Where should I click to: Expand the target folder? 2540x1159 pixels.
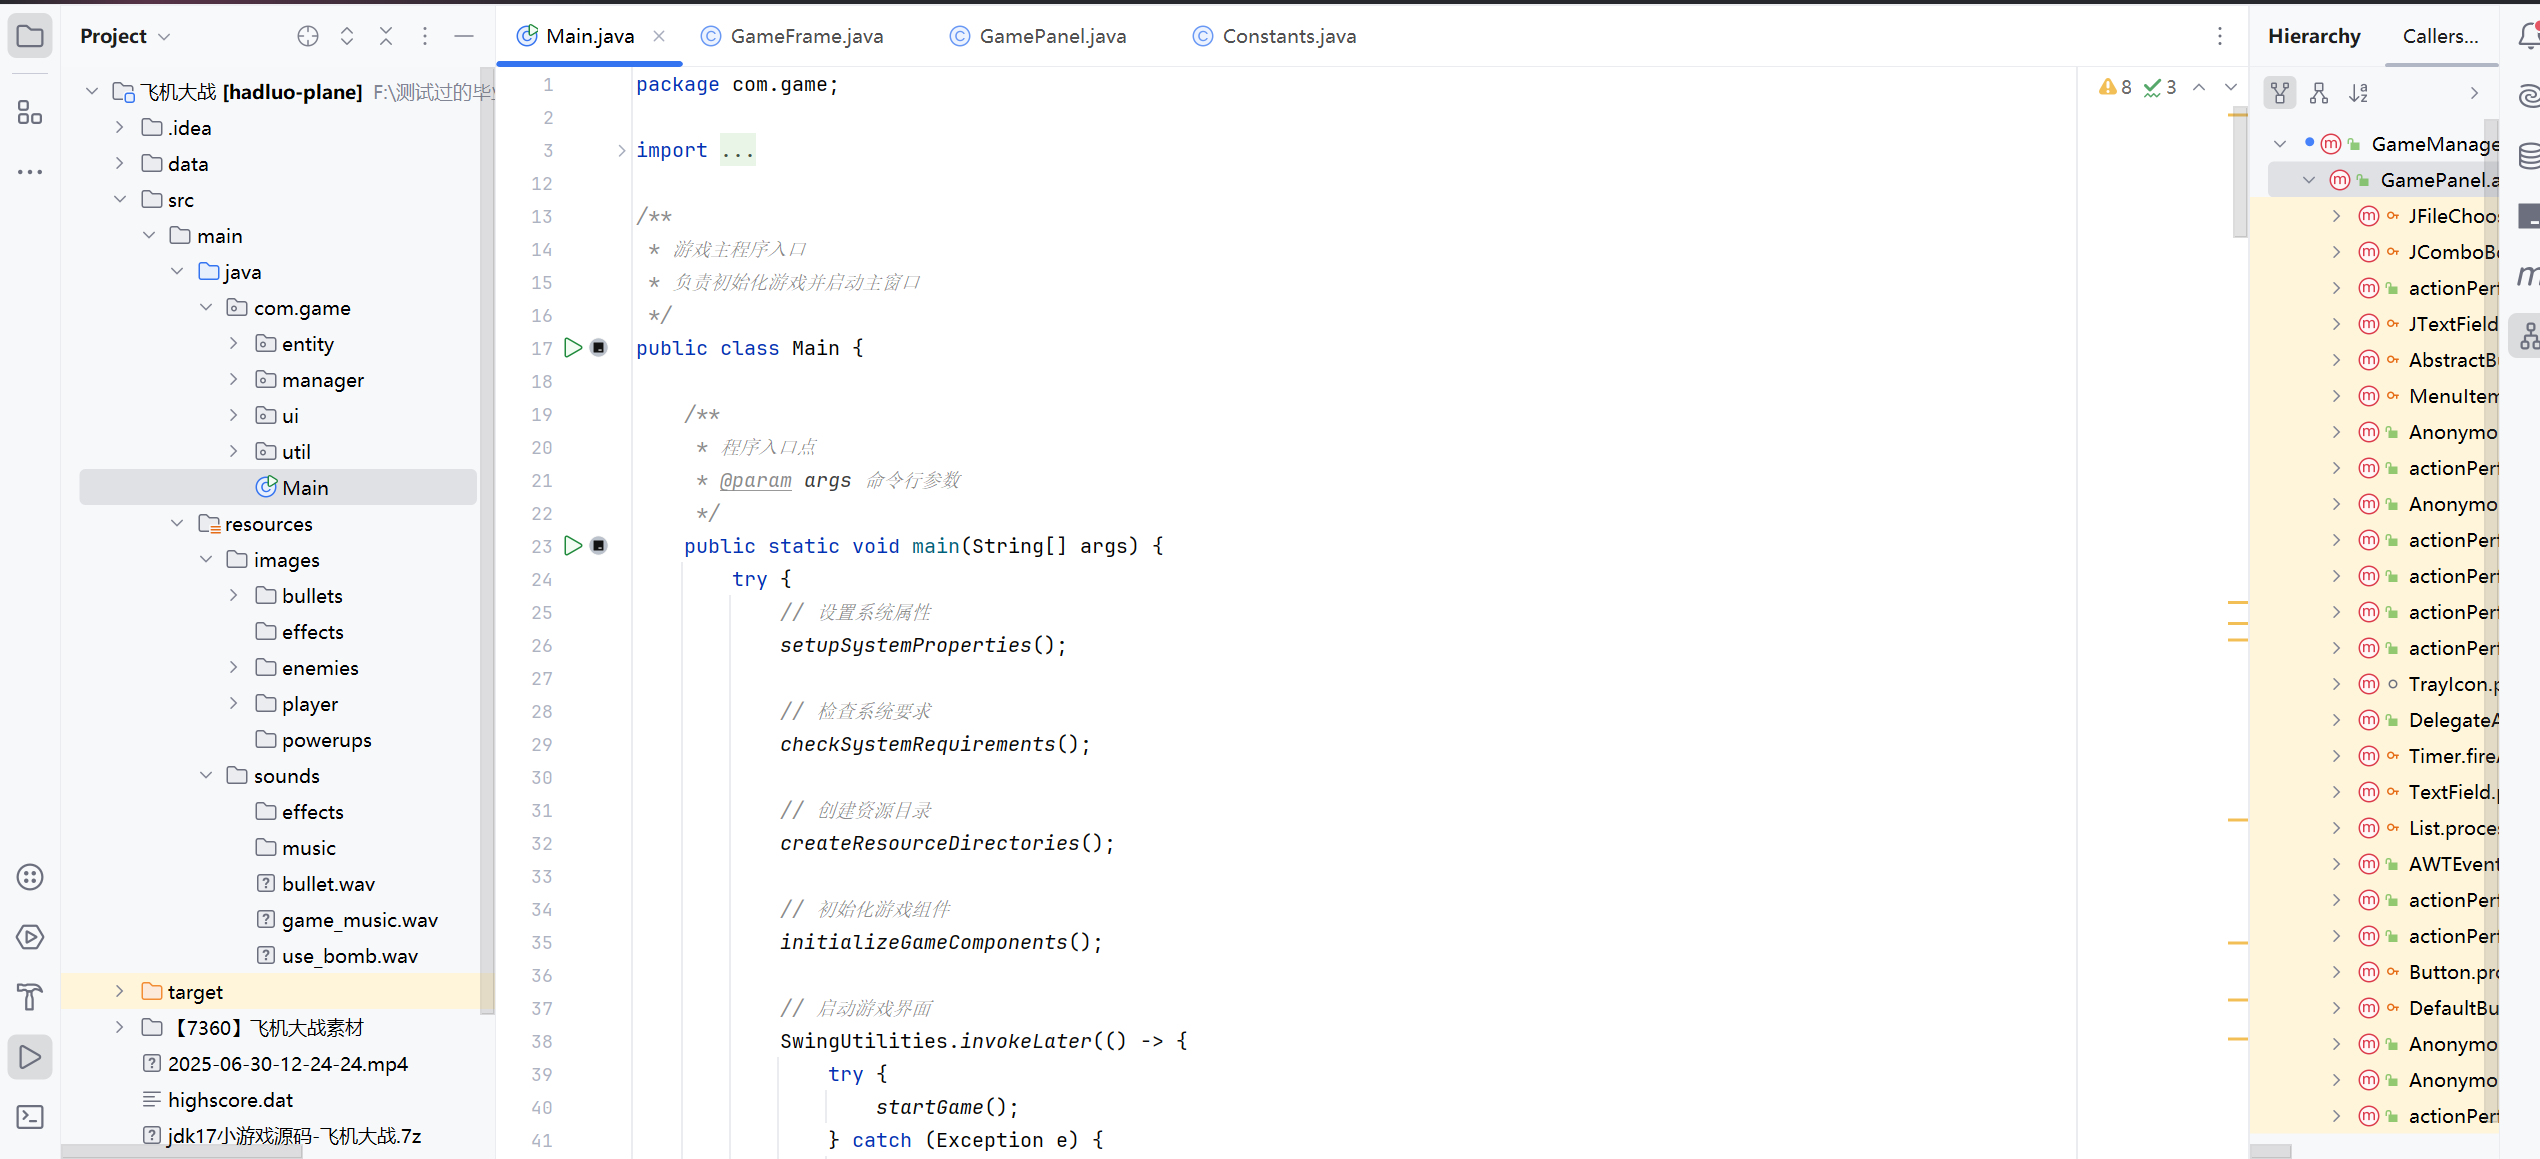tap(120, 992)
